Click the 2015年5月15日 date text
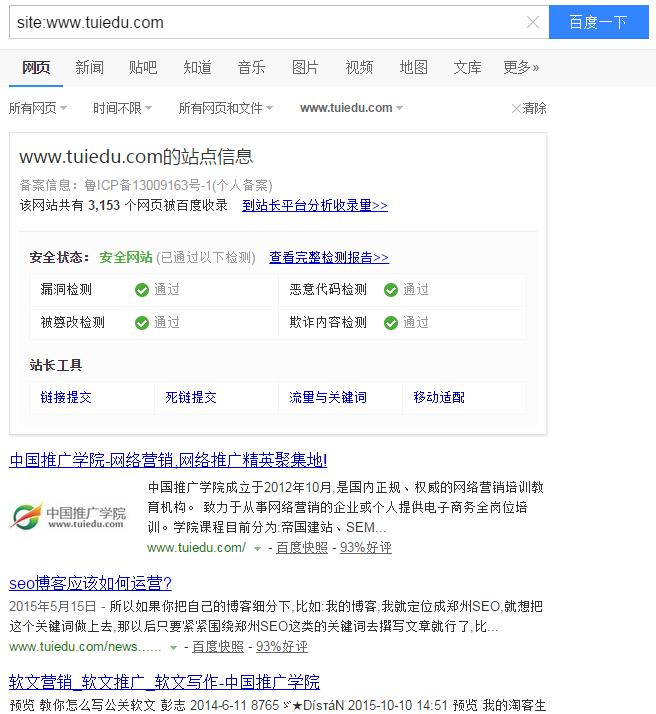 point(53,607)
